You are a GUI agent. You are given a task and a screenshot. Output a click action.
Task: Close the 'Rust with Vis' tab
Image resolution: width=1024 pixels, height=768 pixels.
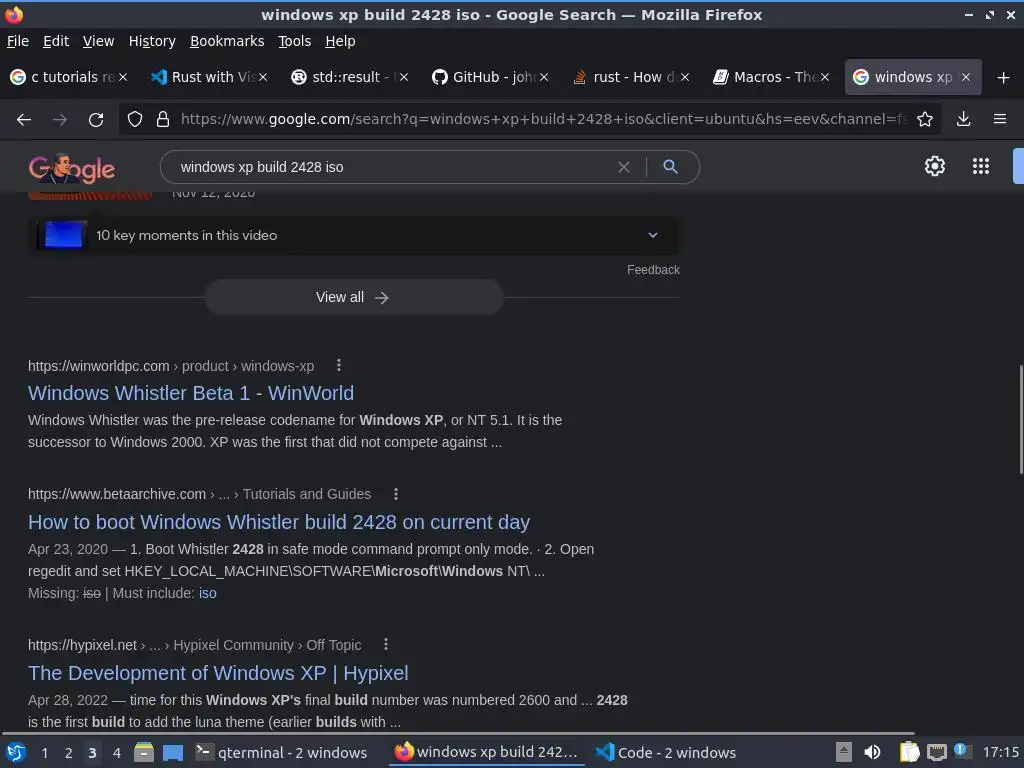coord(263,77)
